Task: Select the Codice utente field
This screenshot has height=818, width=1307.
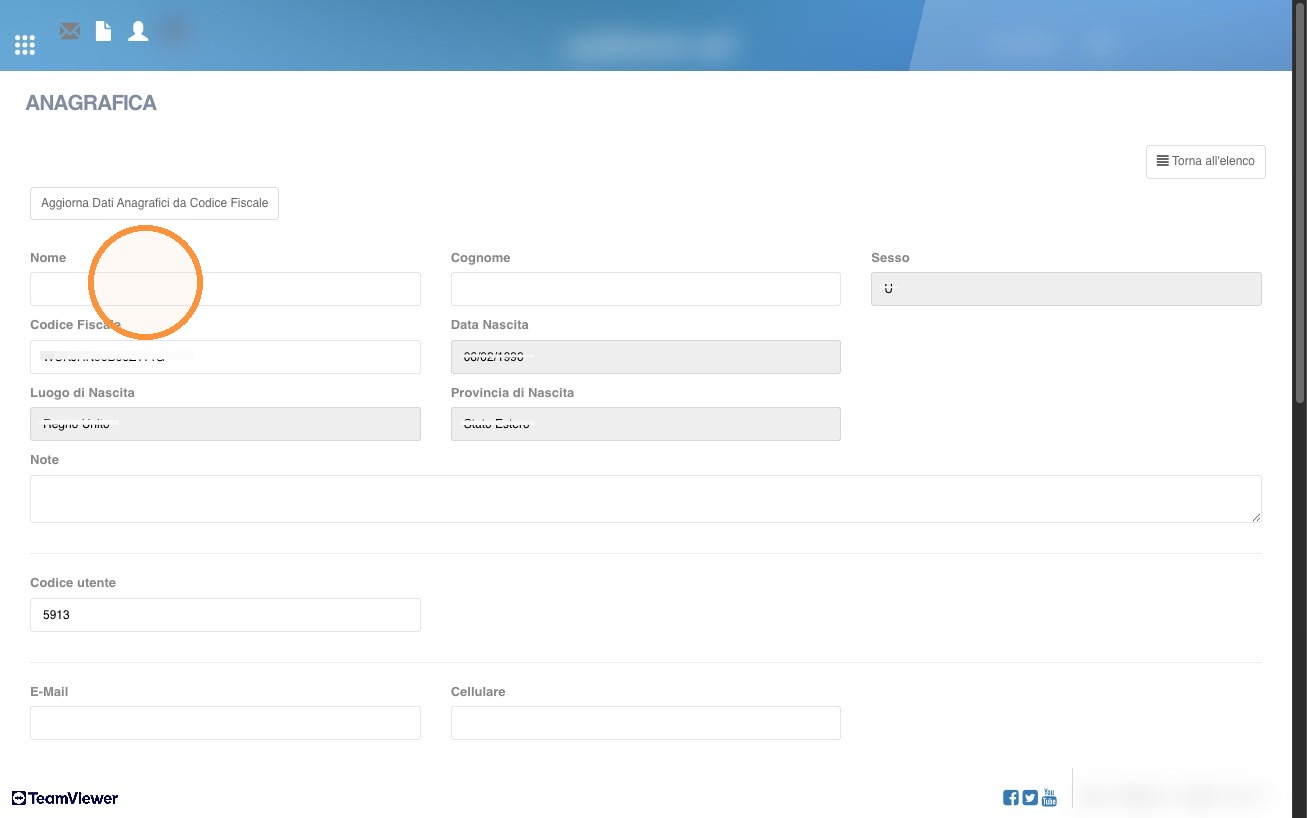Action: 225,615
